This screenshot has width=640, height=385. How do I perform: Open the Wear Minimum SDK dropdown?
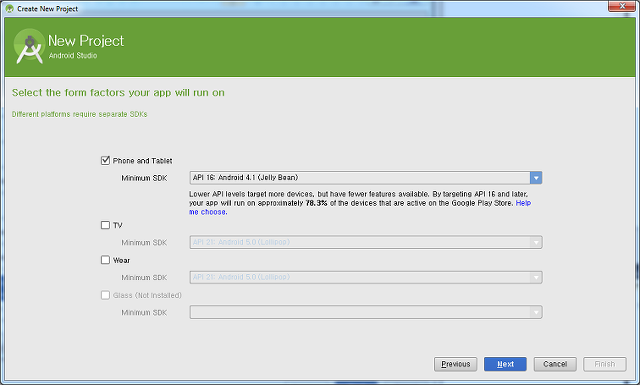coord(366,277)
